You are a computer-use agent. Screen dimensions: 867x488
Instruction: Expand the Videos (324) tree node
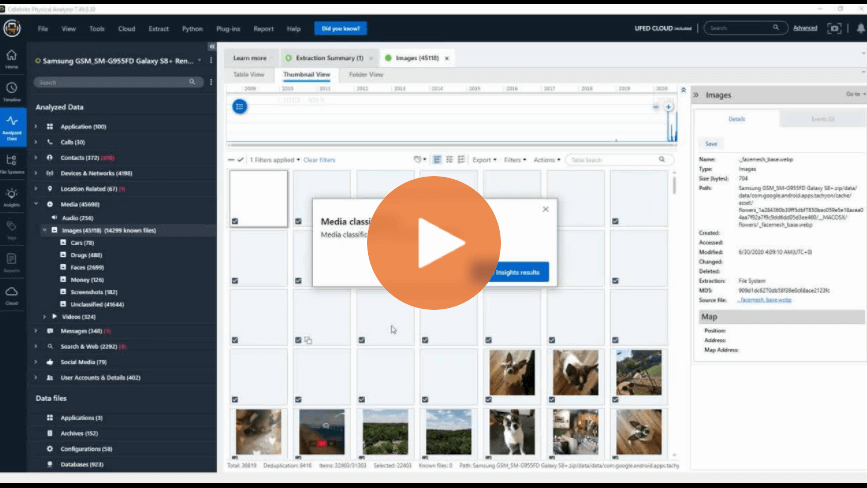(45, 317)
